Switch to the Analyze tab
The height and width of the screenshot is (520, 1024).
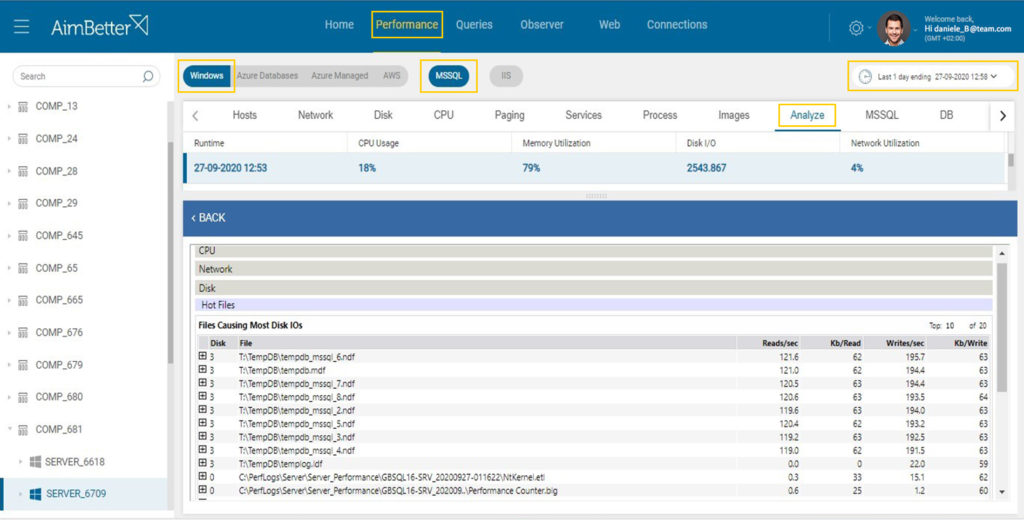pyautogui.click(x=807, y=115)
